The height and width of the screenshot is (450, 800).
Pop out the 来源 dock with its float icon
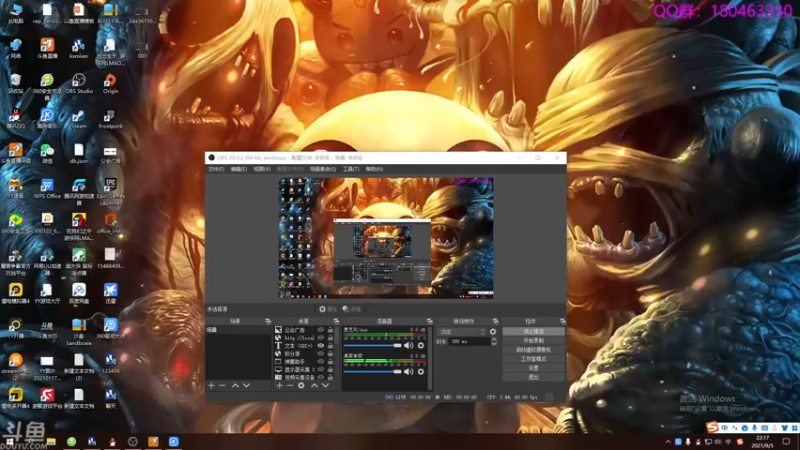tap(336, 321)
